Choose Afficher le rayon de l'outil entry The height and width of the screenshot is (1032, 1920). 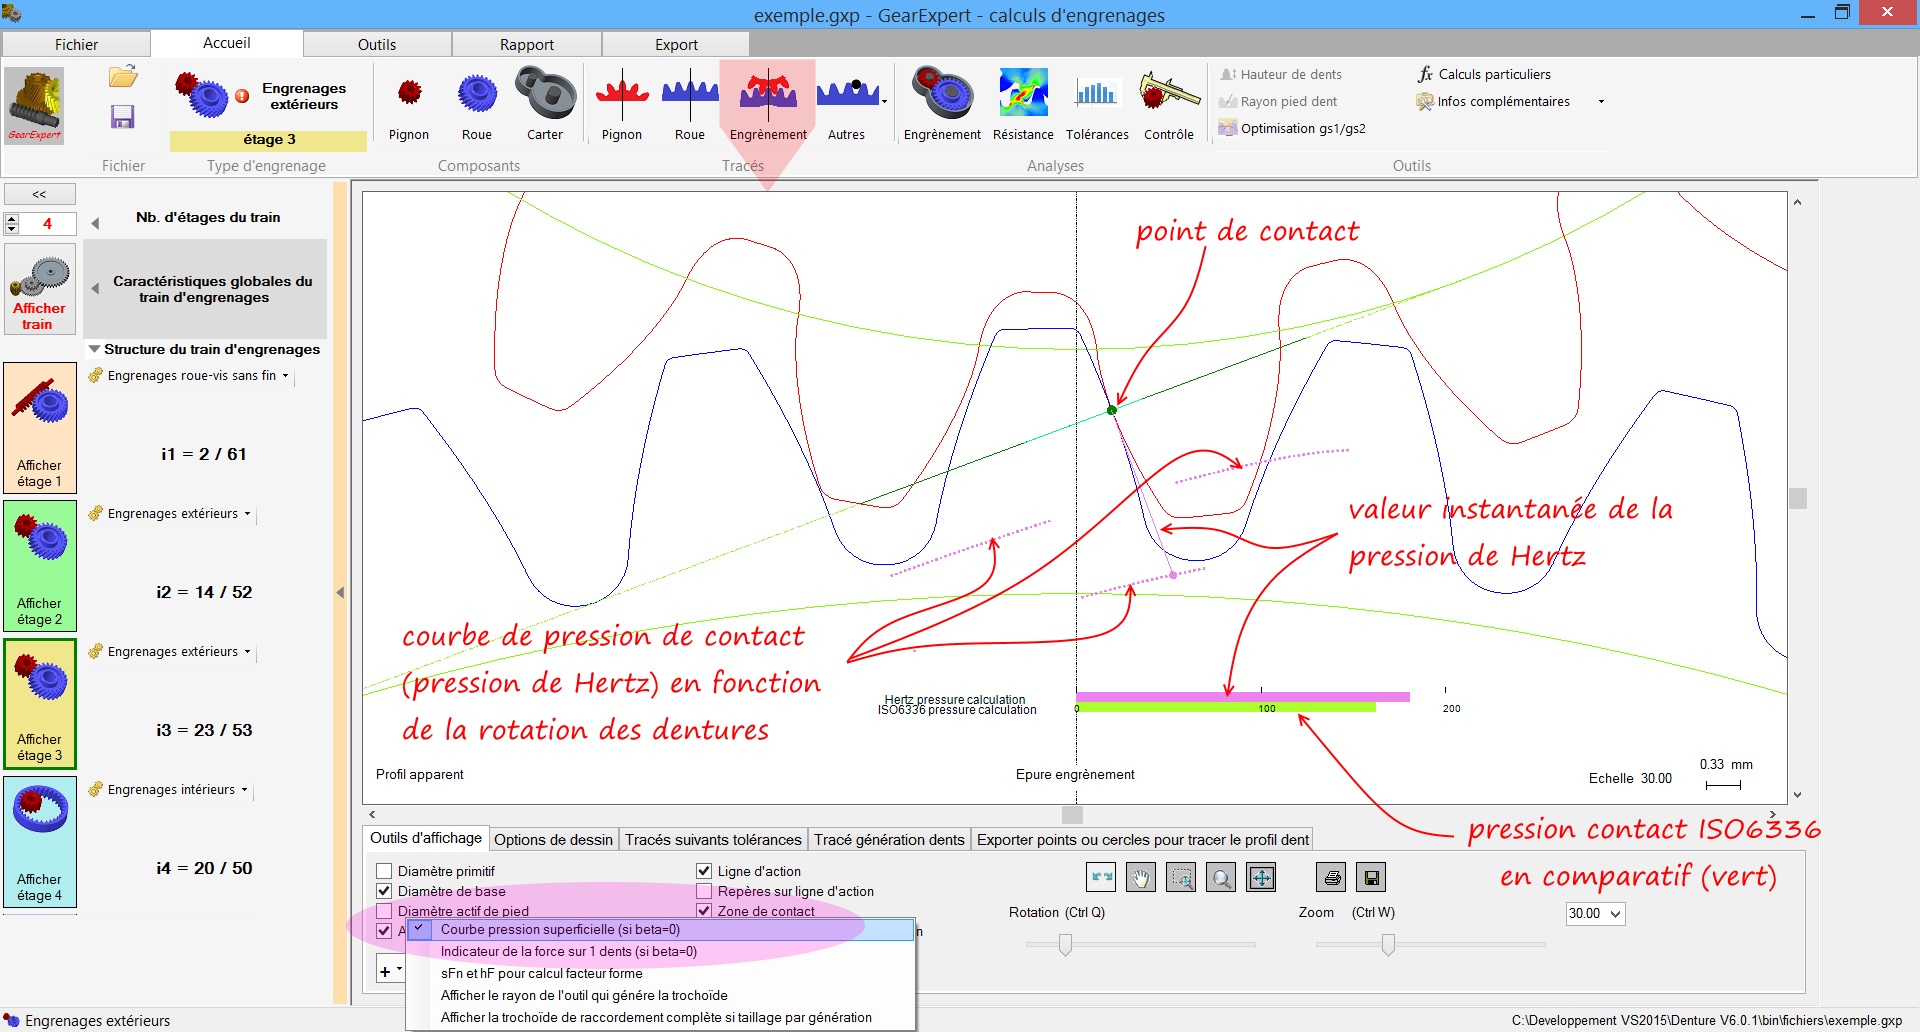(x=660, y=996)
